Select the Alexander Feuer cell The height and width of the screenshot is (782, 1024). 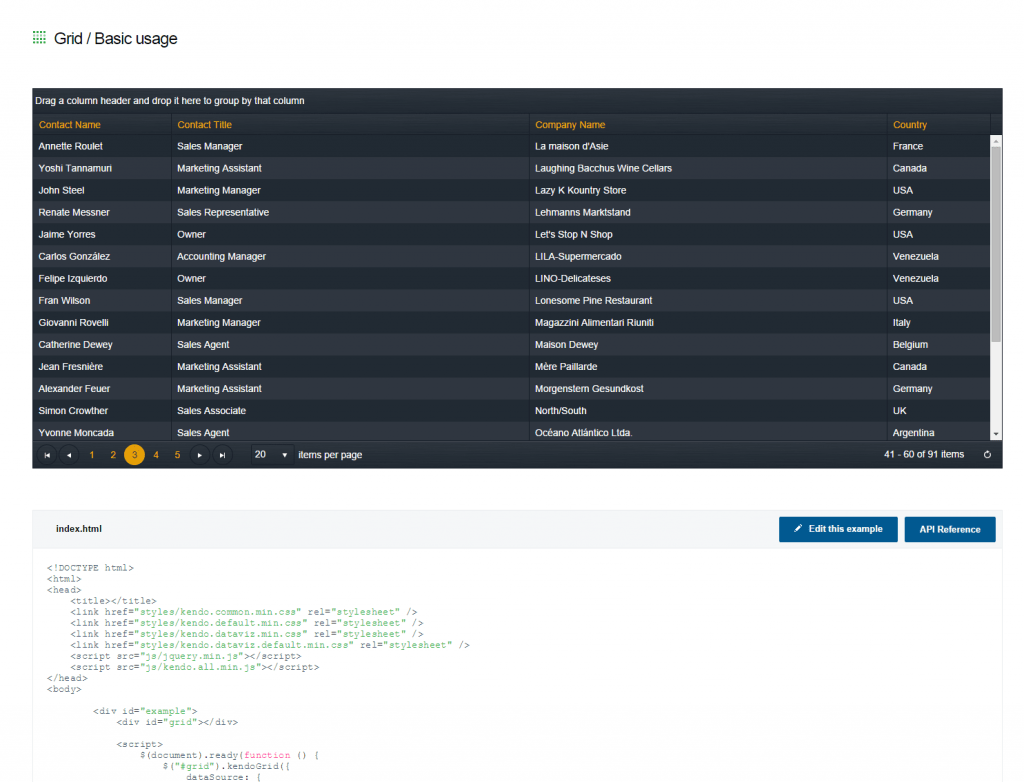[102, 389]
